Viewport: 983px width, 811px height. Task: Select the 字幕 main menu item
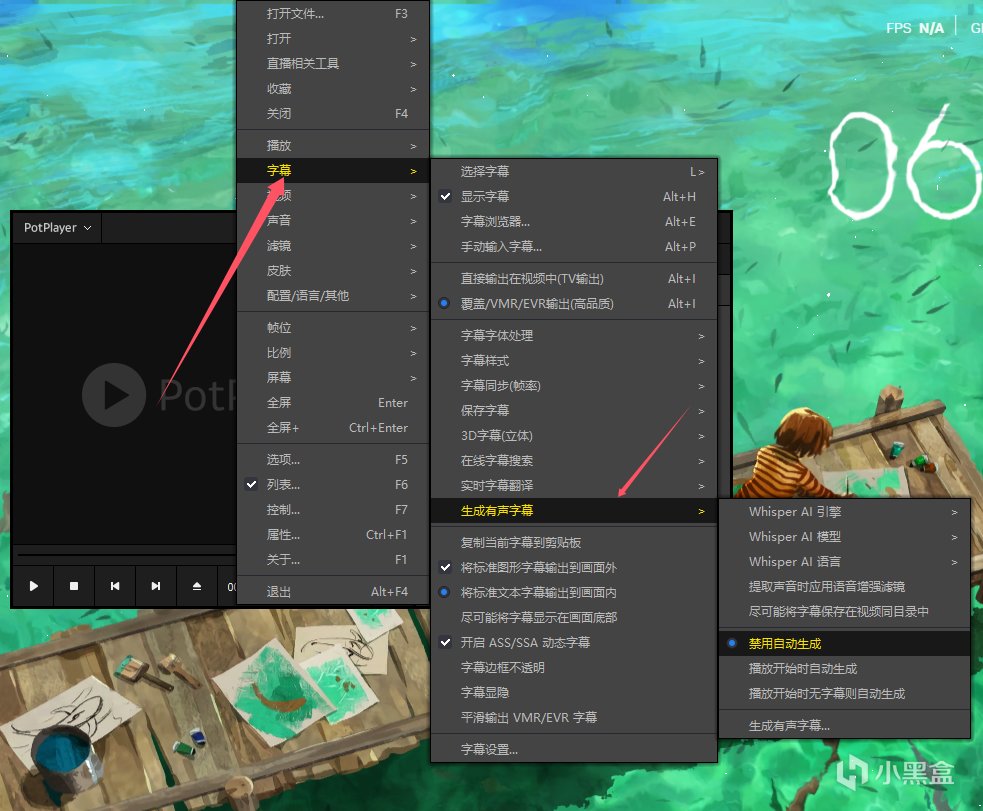pyautogui.click(x=333, y=170)
